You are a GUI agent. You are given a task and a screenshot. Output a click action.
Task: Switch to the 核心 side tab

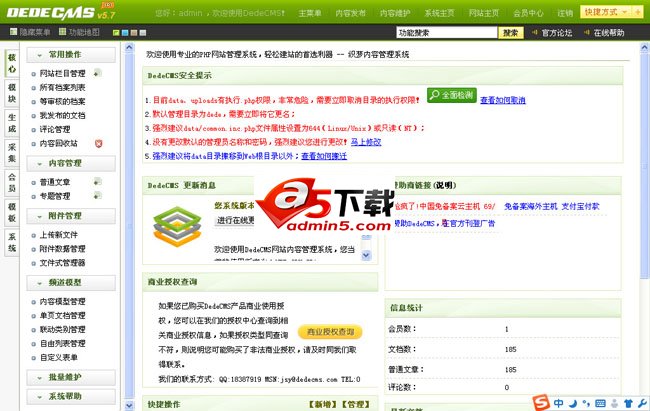pos(12,63)
